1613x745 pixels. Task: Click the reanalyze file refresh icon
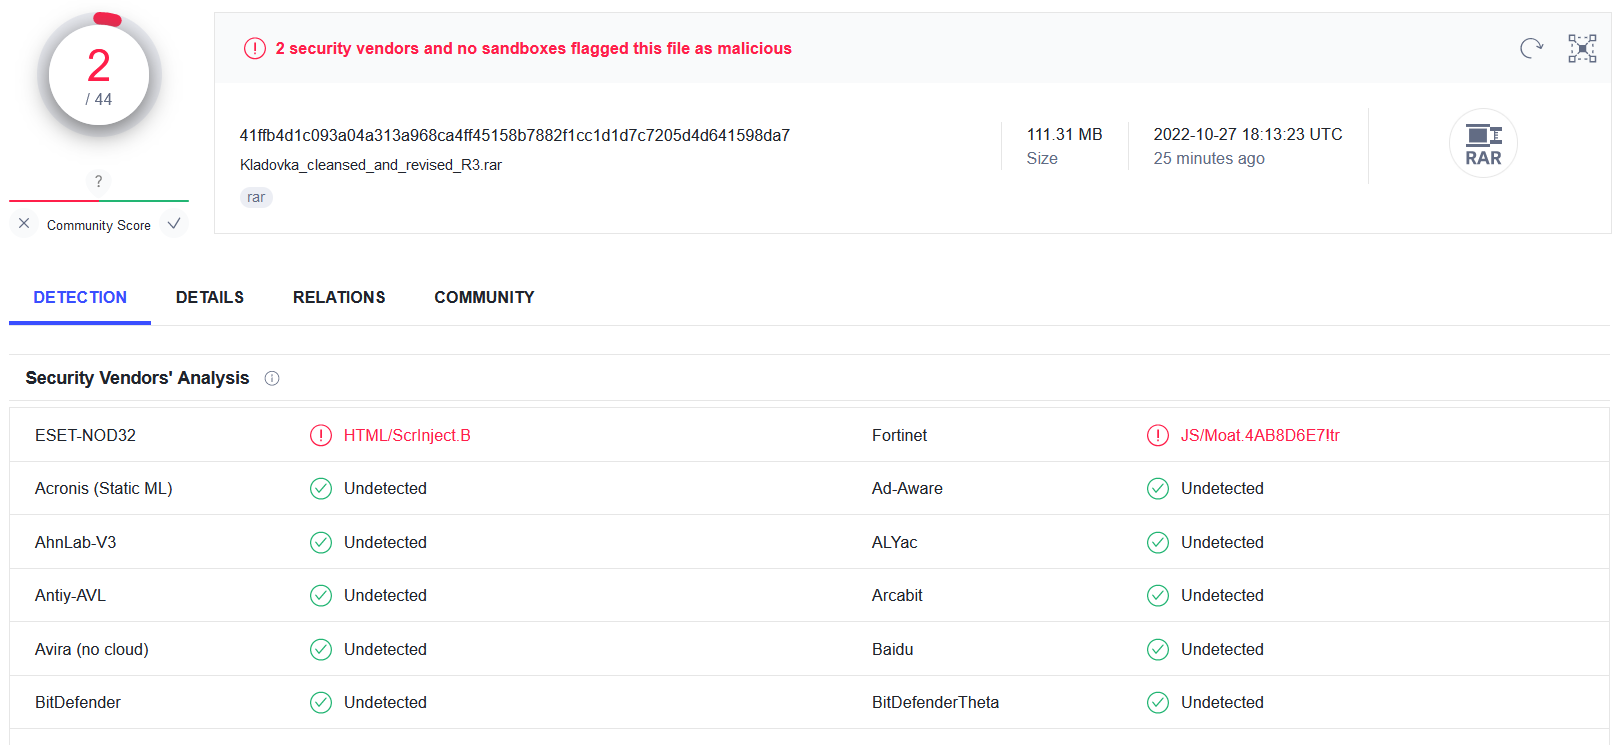(x=1531, y=48)
